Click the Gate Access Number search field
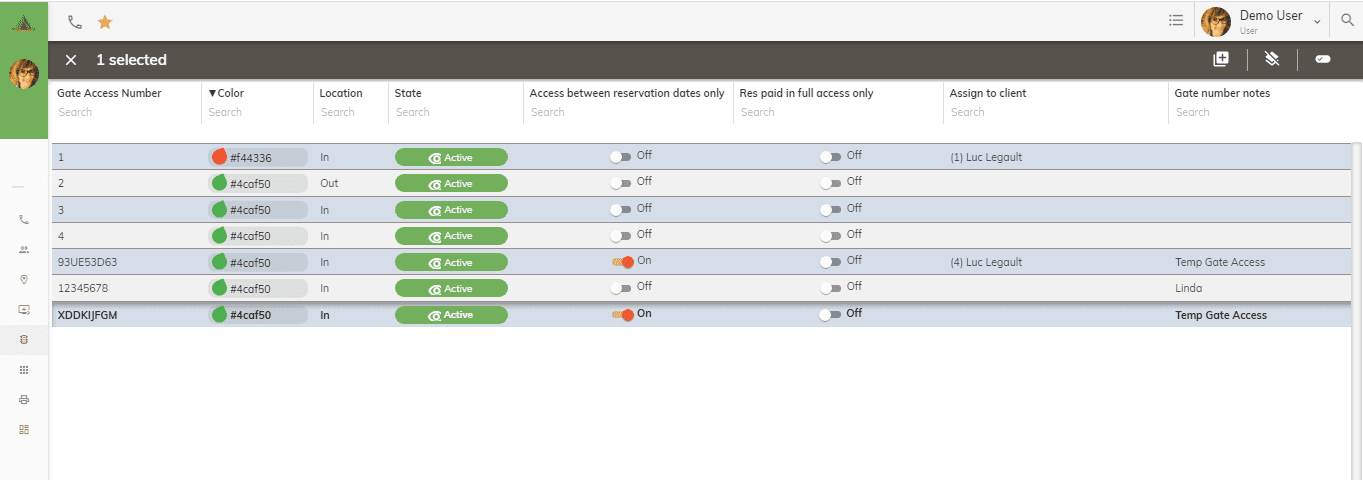Image resolution: width=1363 pixels, height=480 pixels. pos(125,112)
